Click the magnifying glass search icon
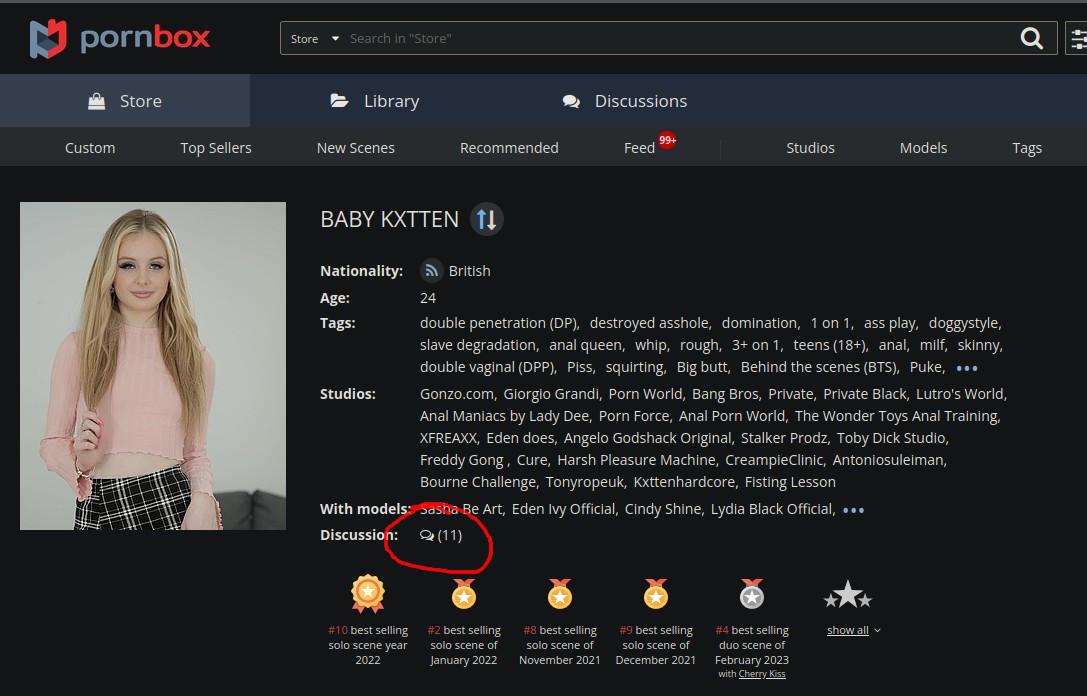 [x=1031, y=39]
